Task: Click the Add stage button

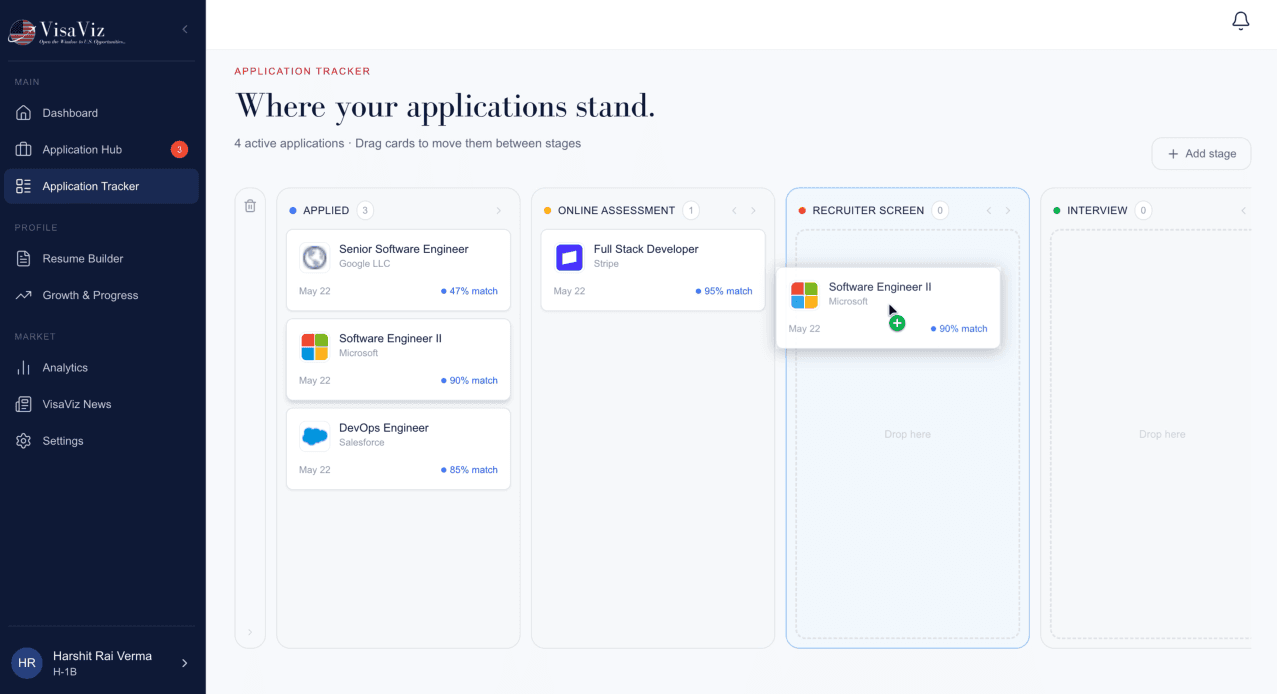Action: click(x=1201, y=154)
